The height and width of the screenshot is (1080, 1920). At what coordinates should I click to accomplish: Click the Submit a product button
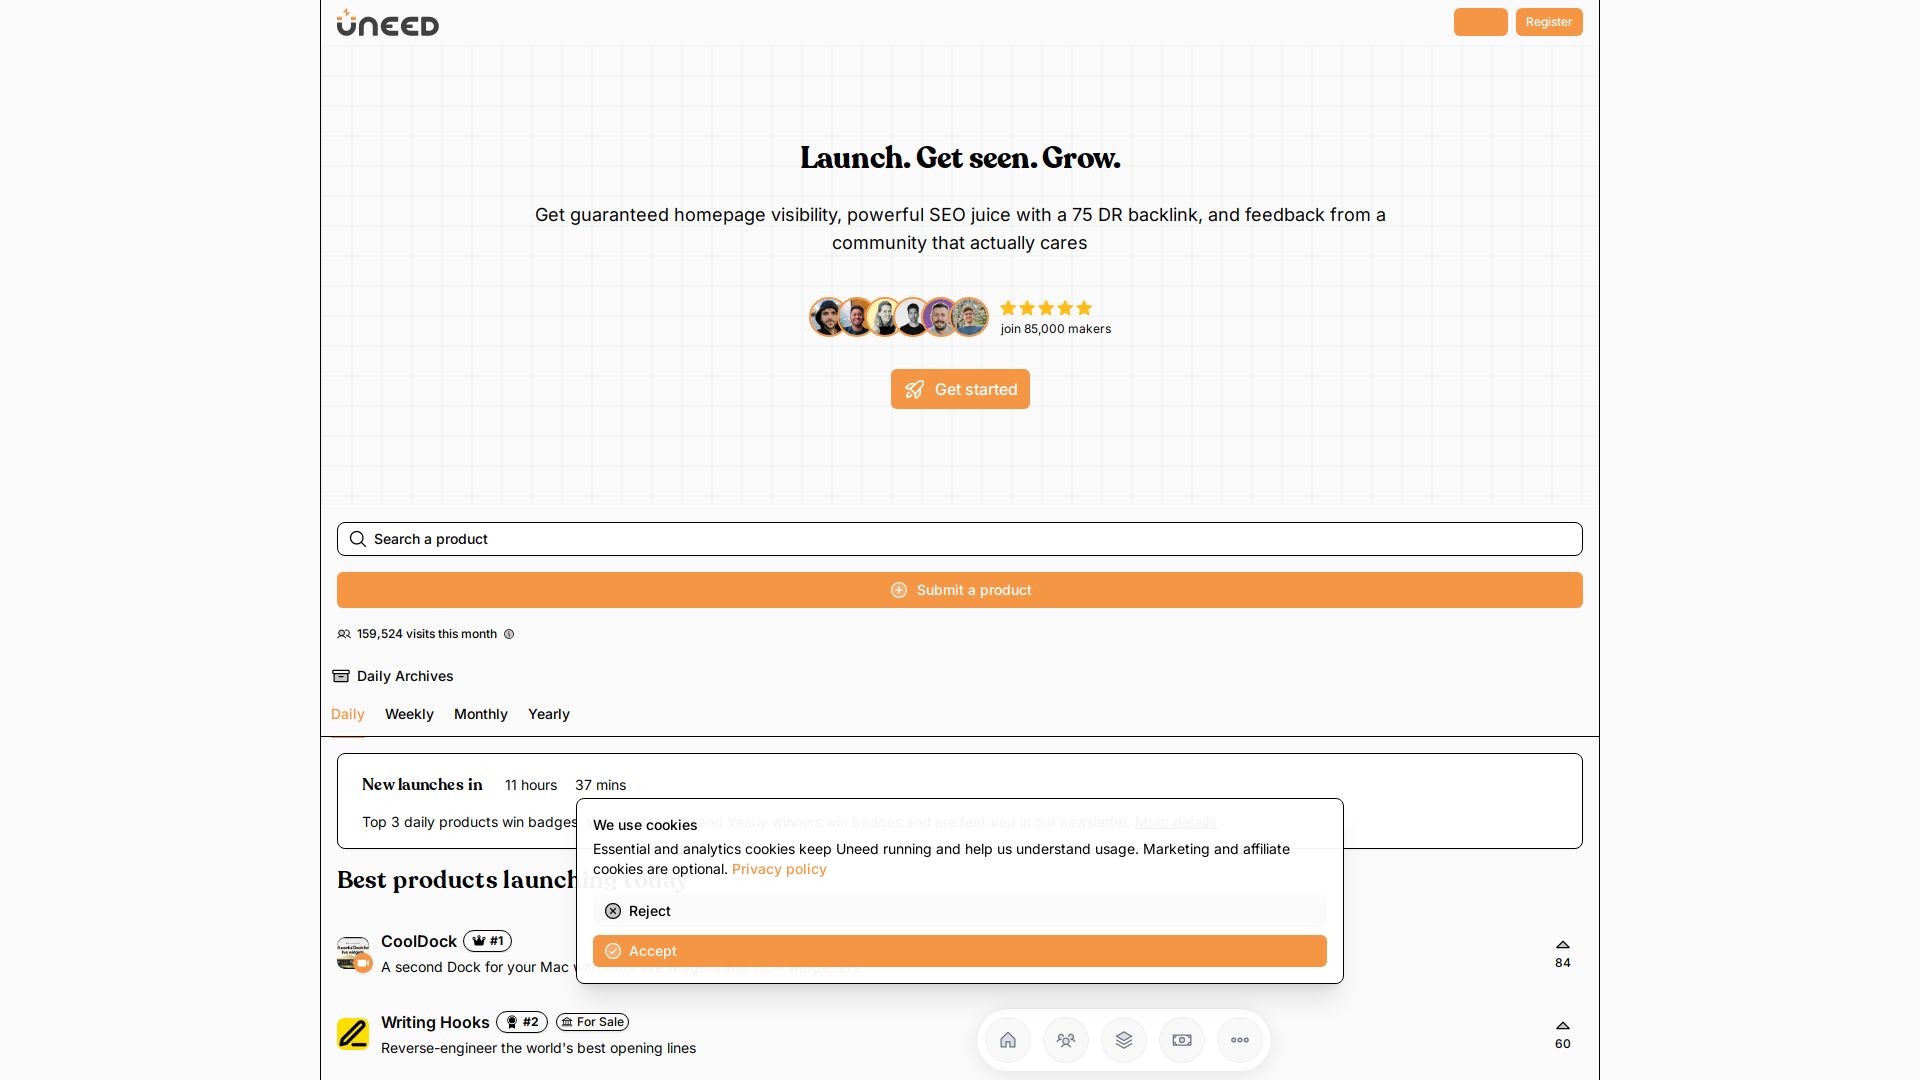coord(960,590)
